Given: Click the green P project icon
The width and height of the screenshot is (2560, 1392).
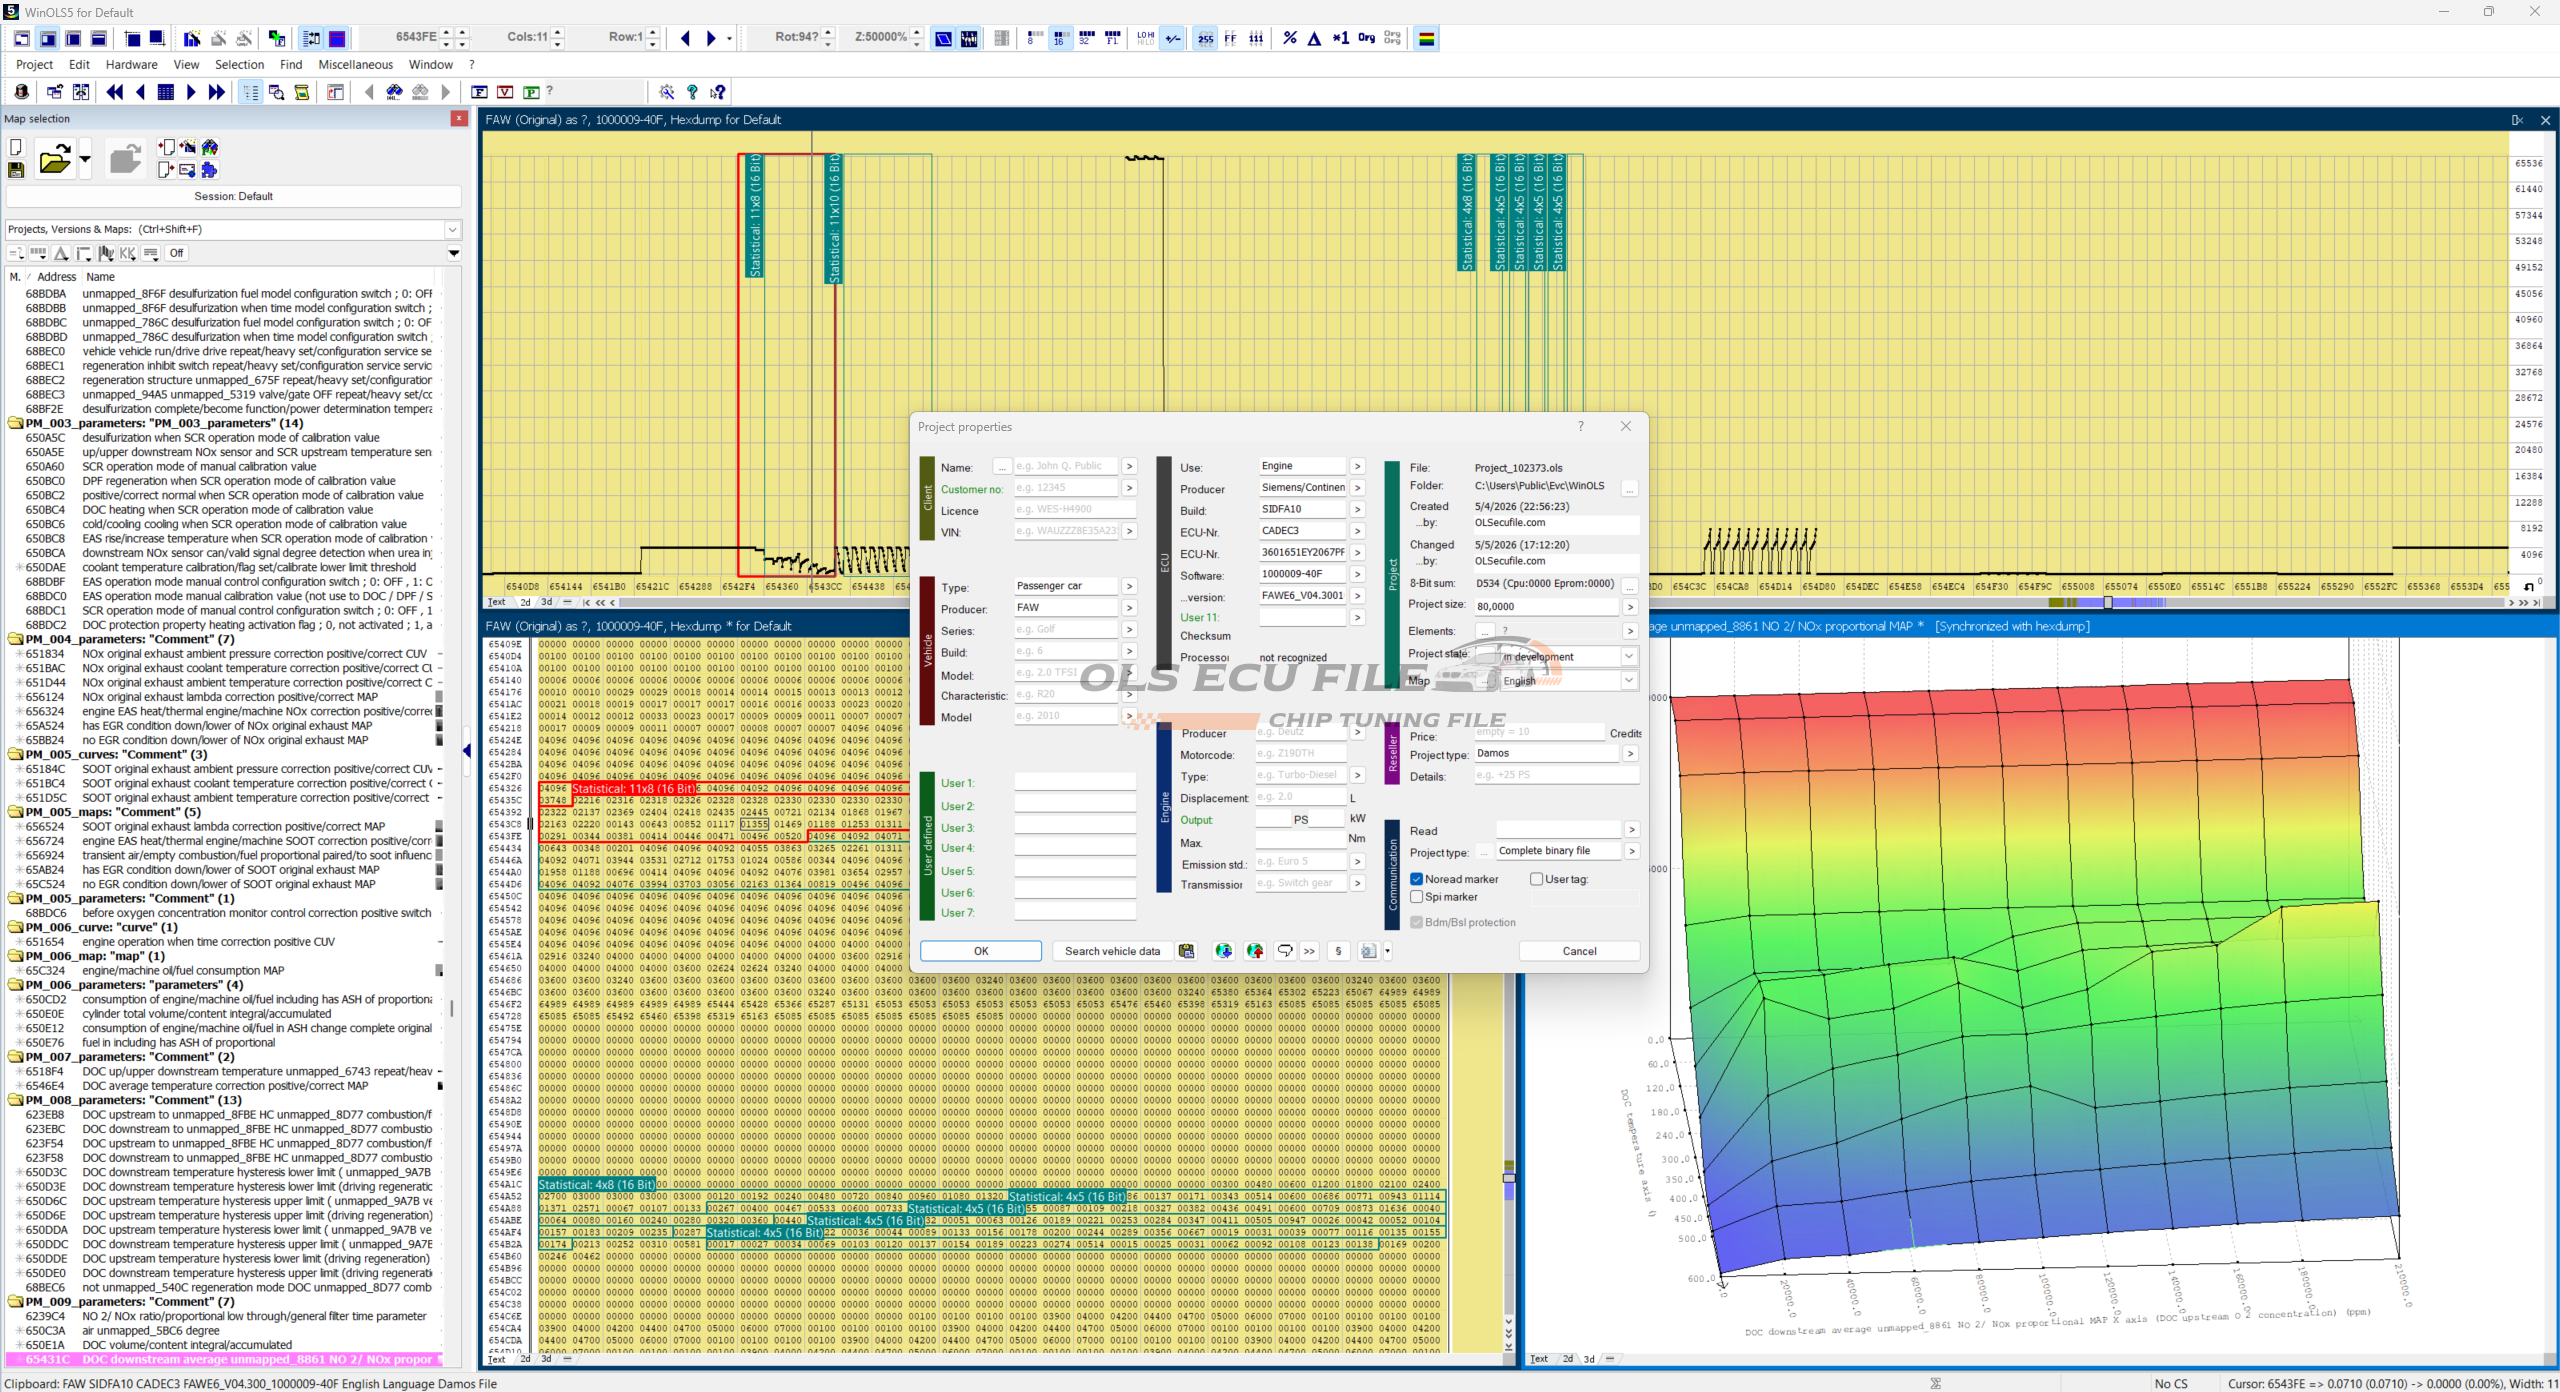Looking at the screenshot, I should 531,92.
